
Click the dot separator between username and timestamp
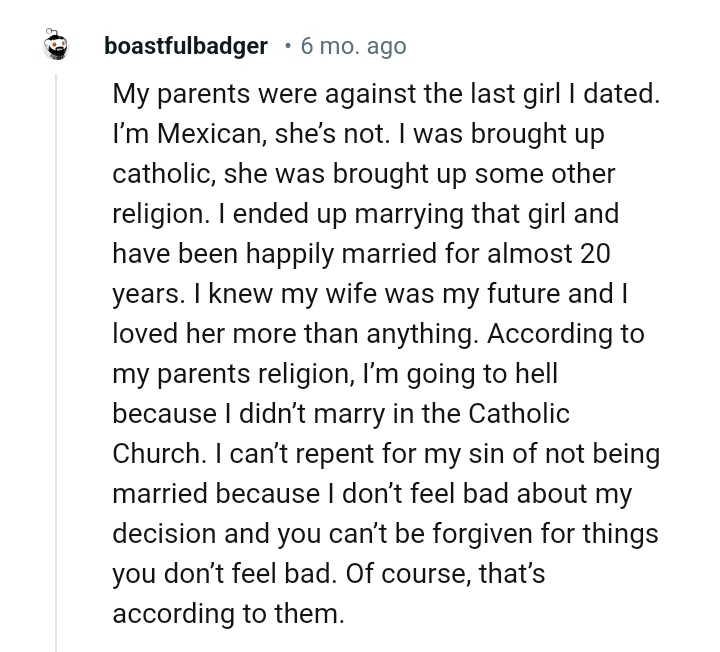(288, 46)
